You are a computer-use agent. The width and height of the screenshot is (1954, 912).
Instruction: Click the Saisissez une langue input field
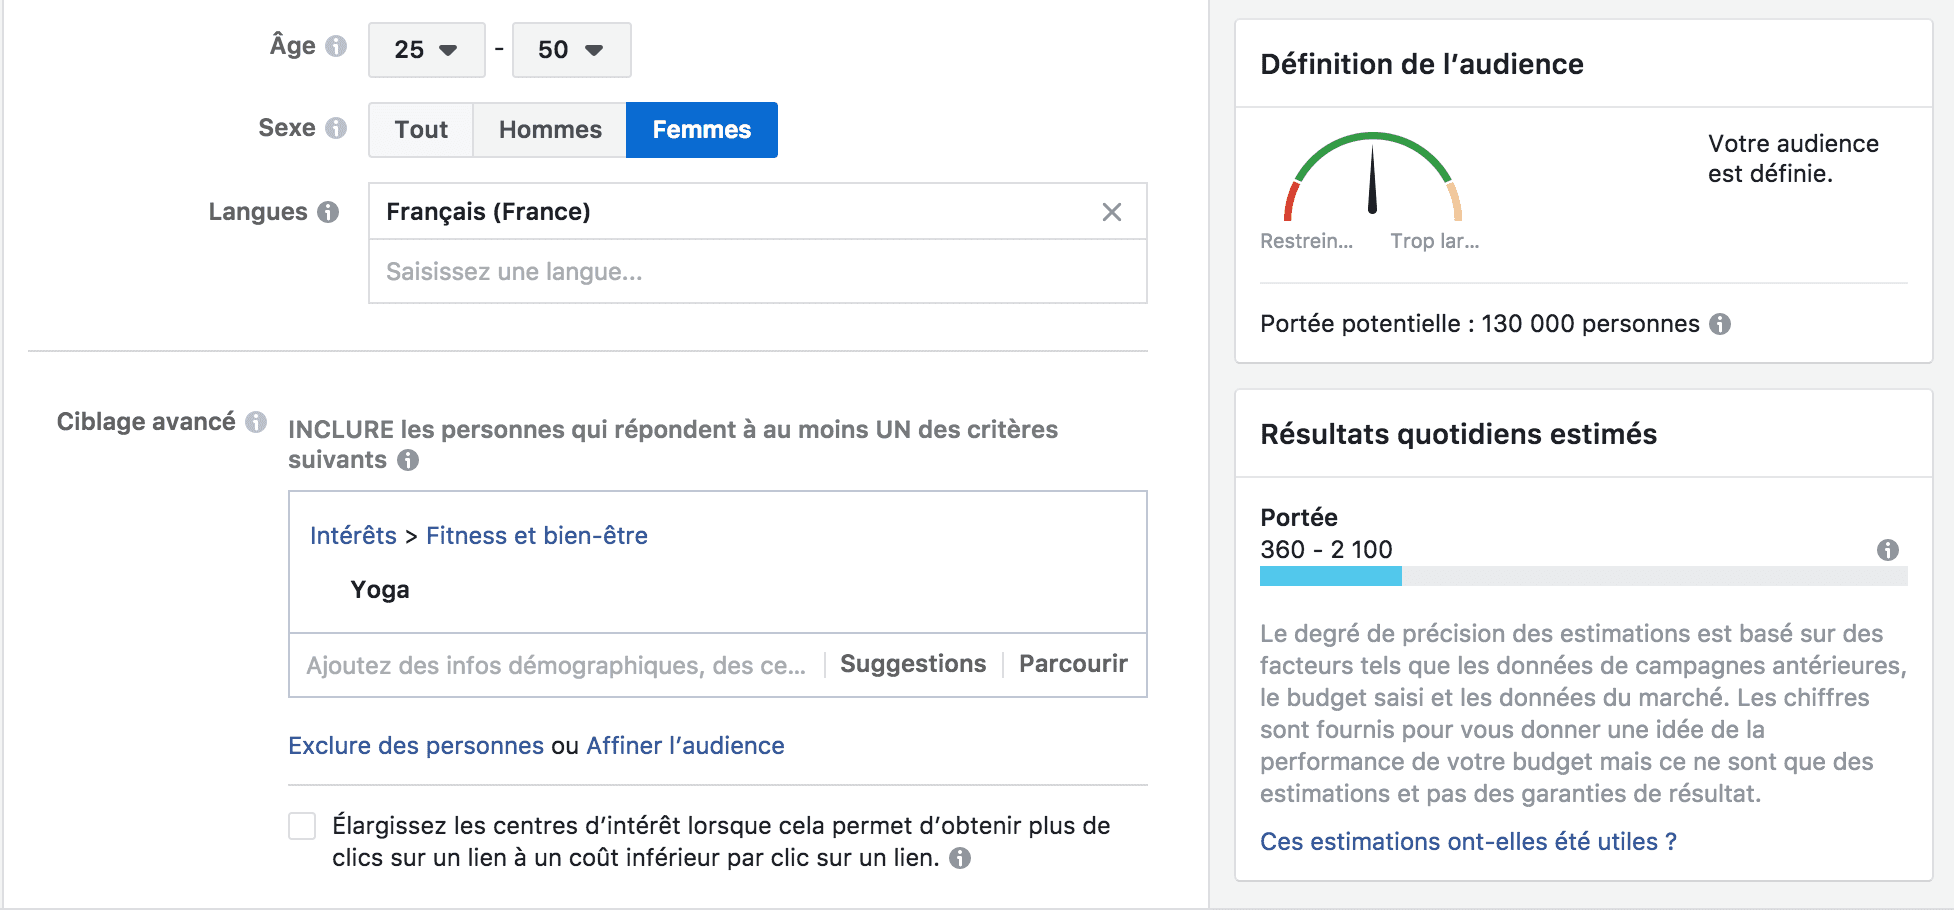(x=756, y=272)
